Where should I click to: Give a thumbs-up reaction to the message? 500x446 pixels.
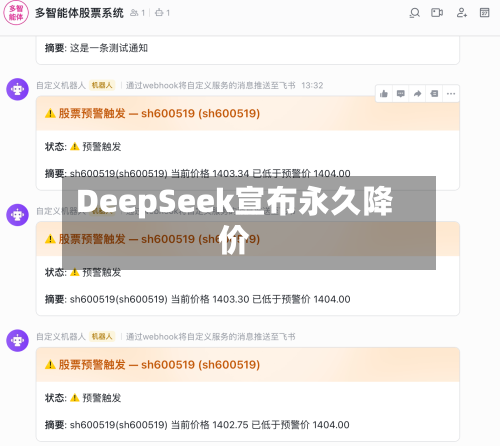[384, 94]
